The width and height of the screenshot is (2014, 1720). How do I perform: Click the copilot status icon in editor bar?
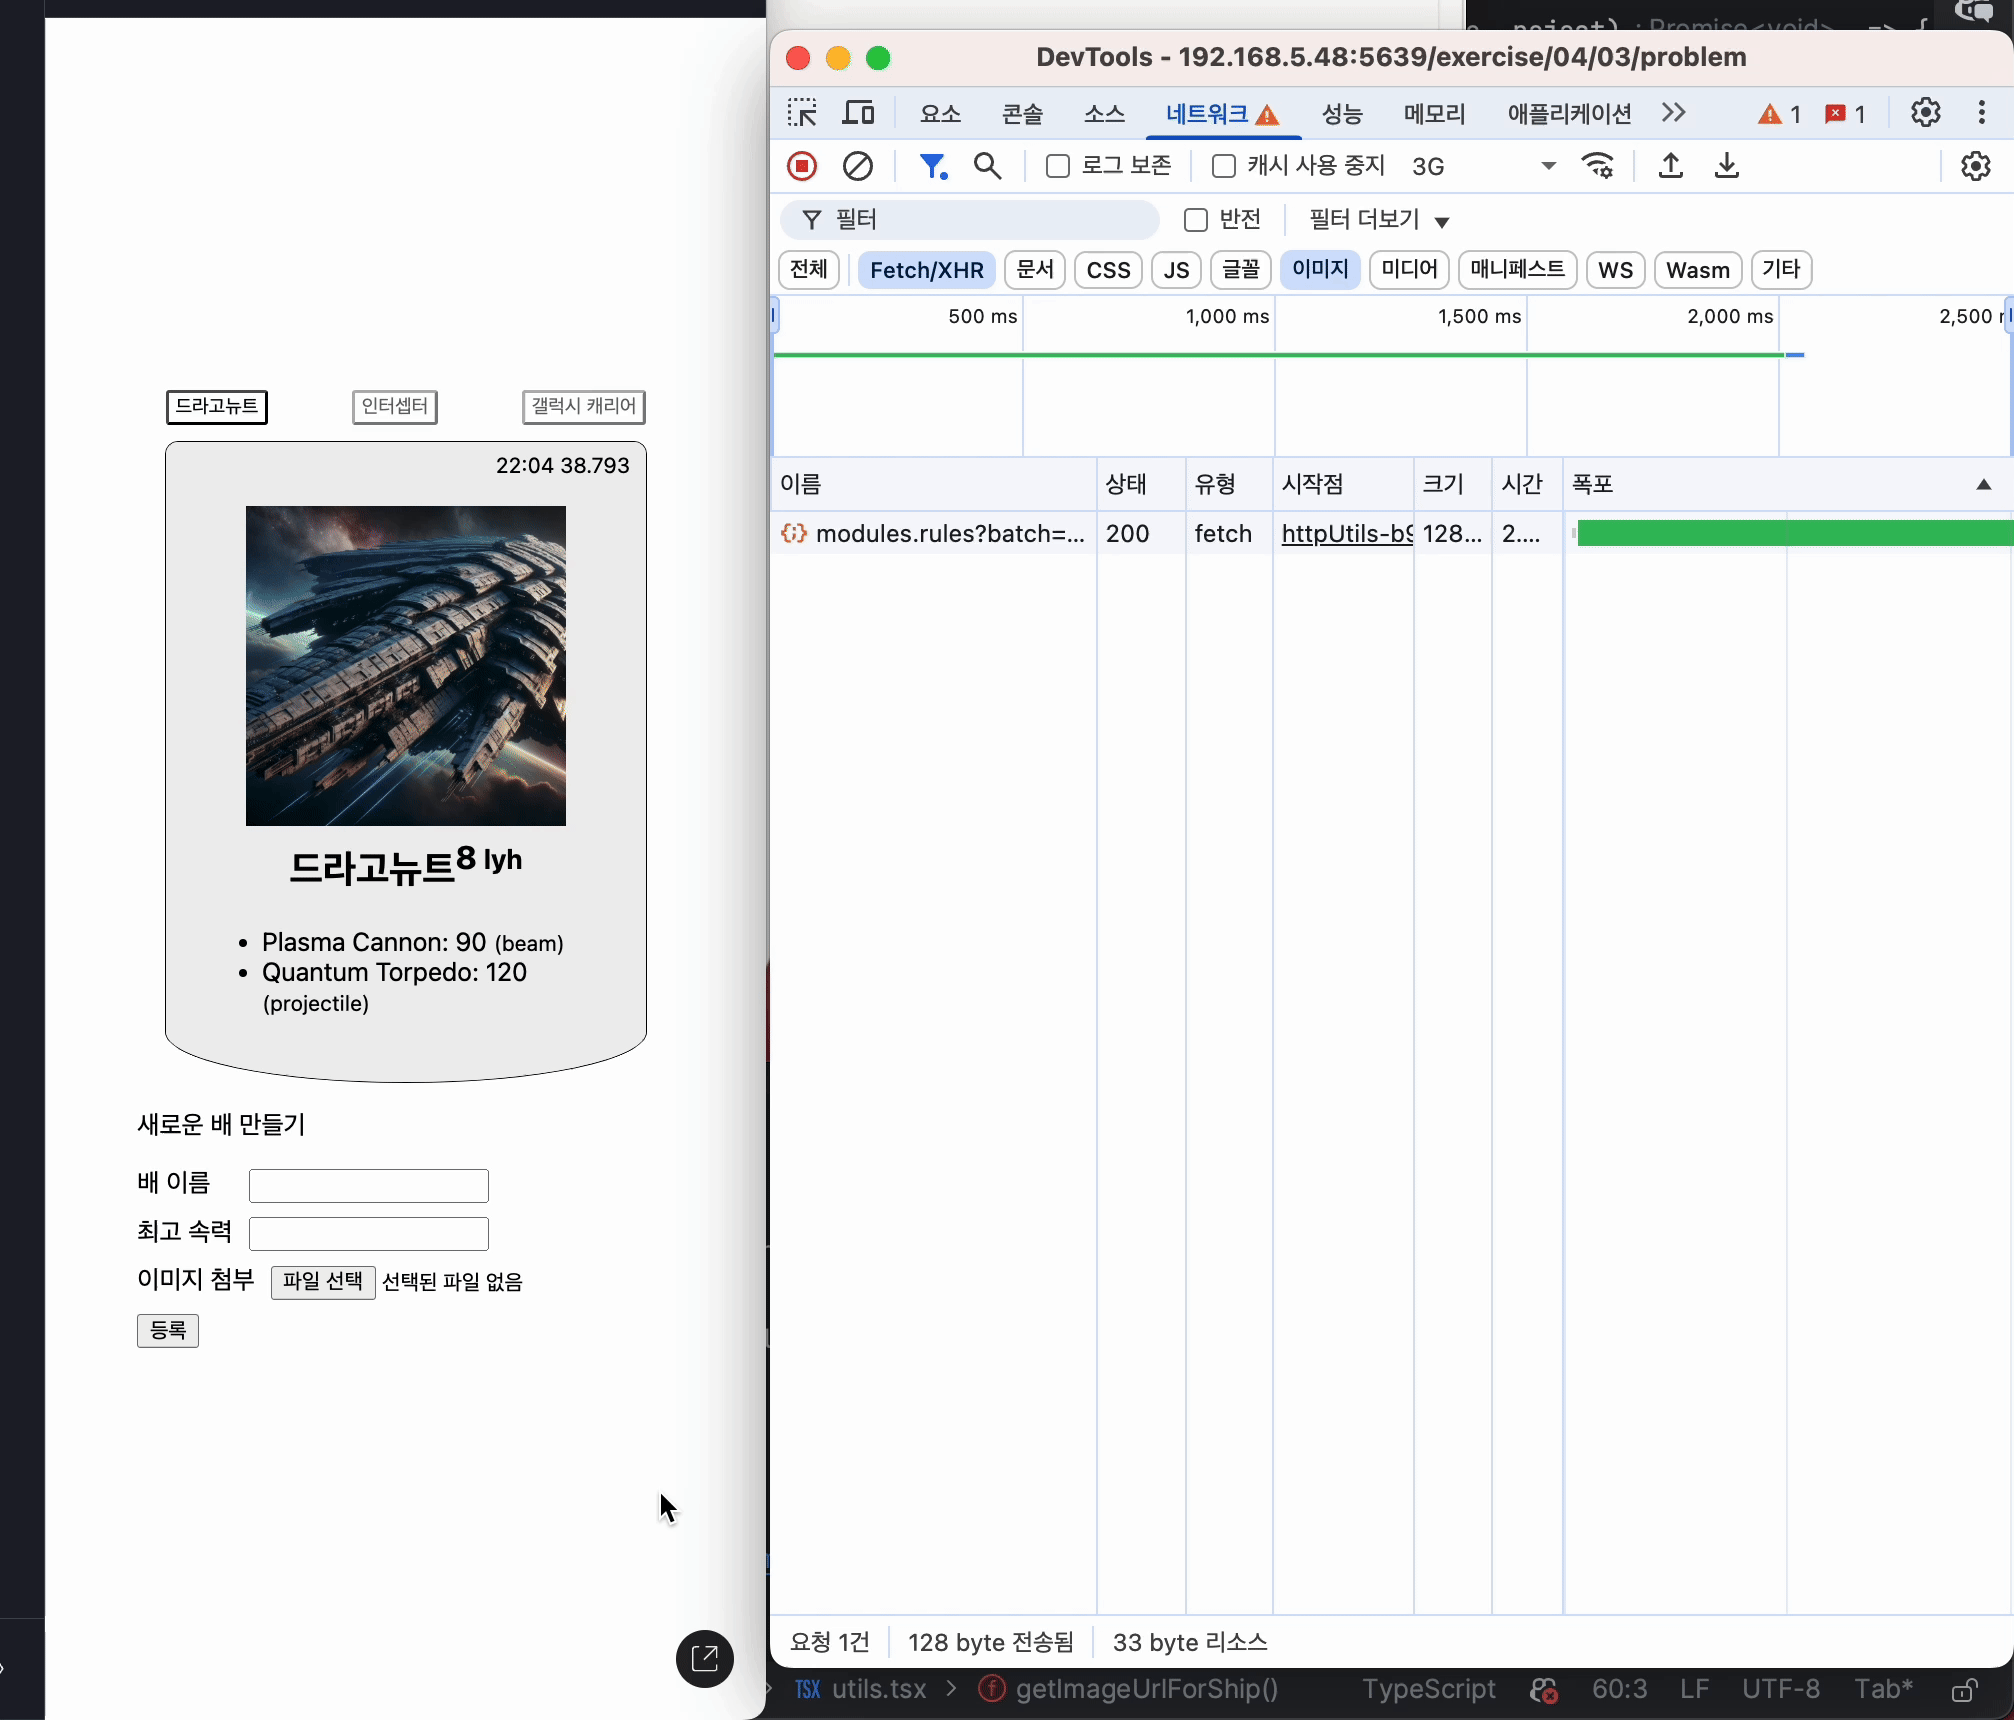coord(1544,1690)
